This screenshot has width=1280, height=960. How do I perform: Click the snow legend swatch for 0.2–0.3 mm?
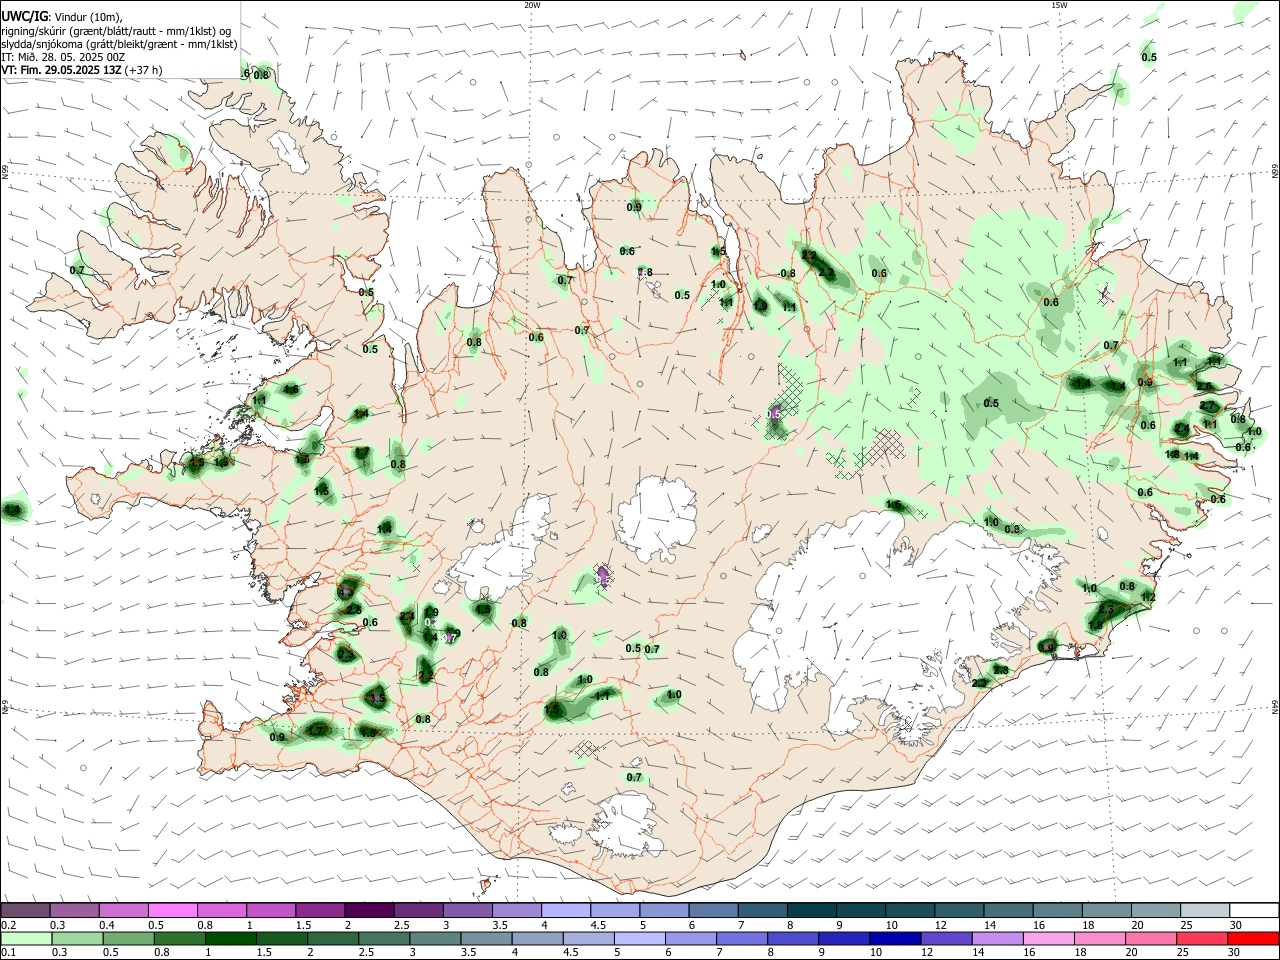25,910
